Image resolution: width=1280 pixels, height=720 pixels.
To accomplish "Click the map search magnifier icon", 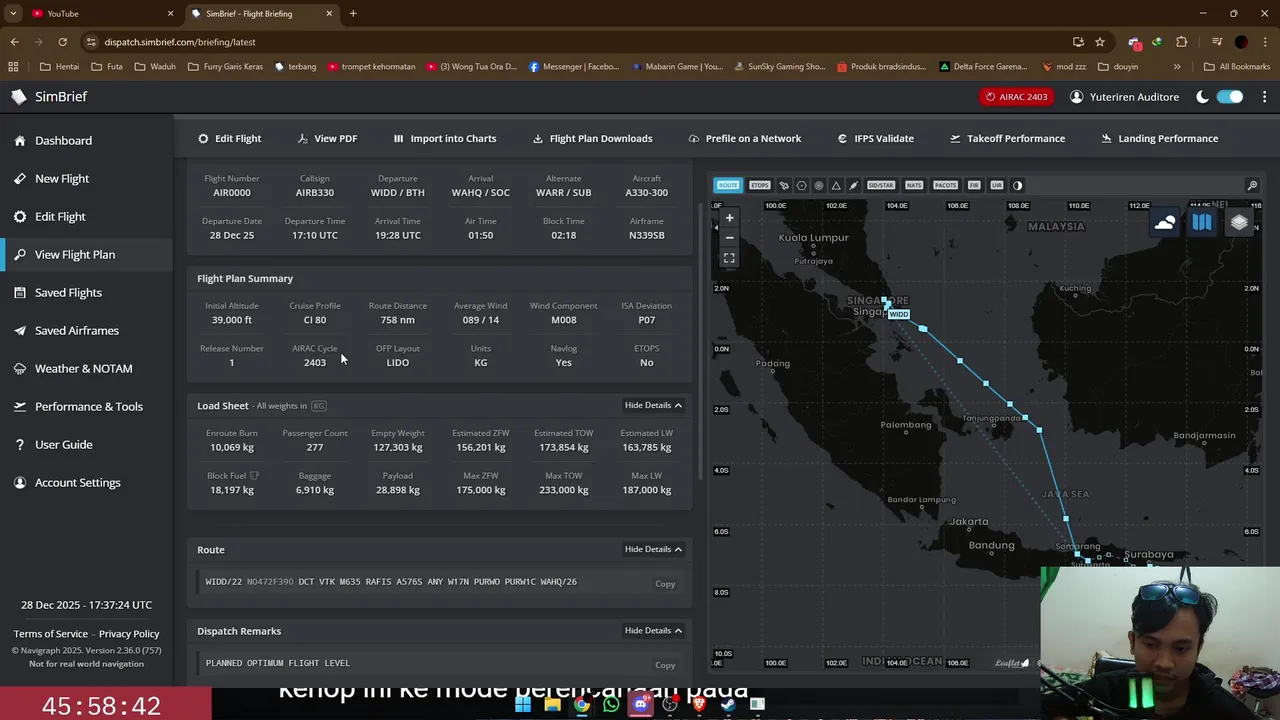I will coord(1252,185).
